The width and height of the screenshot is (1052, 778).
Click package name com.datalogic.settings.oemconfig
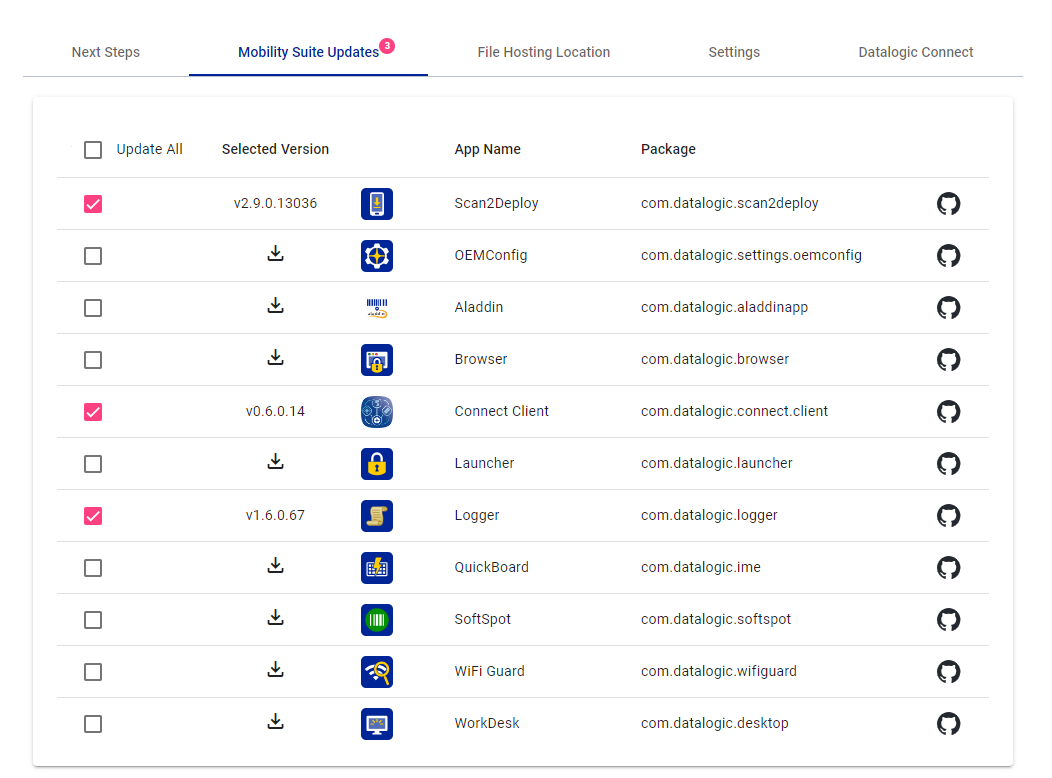(x=751, y=256)
